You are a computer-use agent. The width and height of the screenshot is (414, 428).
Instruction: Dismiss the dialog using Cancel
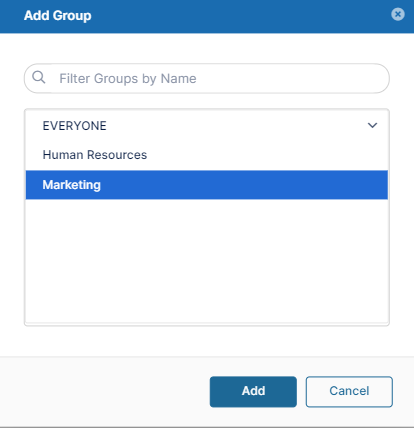pyautogui.click(x=349, y=392)
